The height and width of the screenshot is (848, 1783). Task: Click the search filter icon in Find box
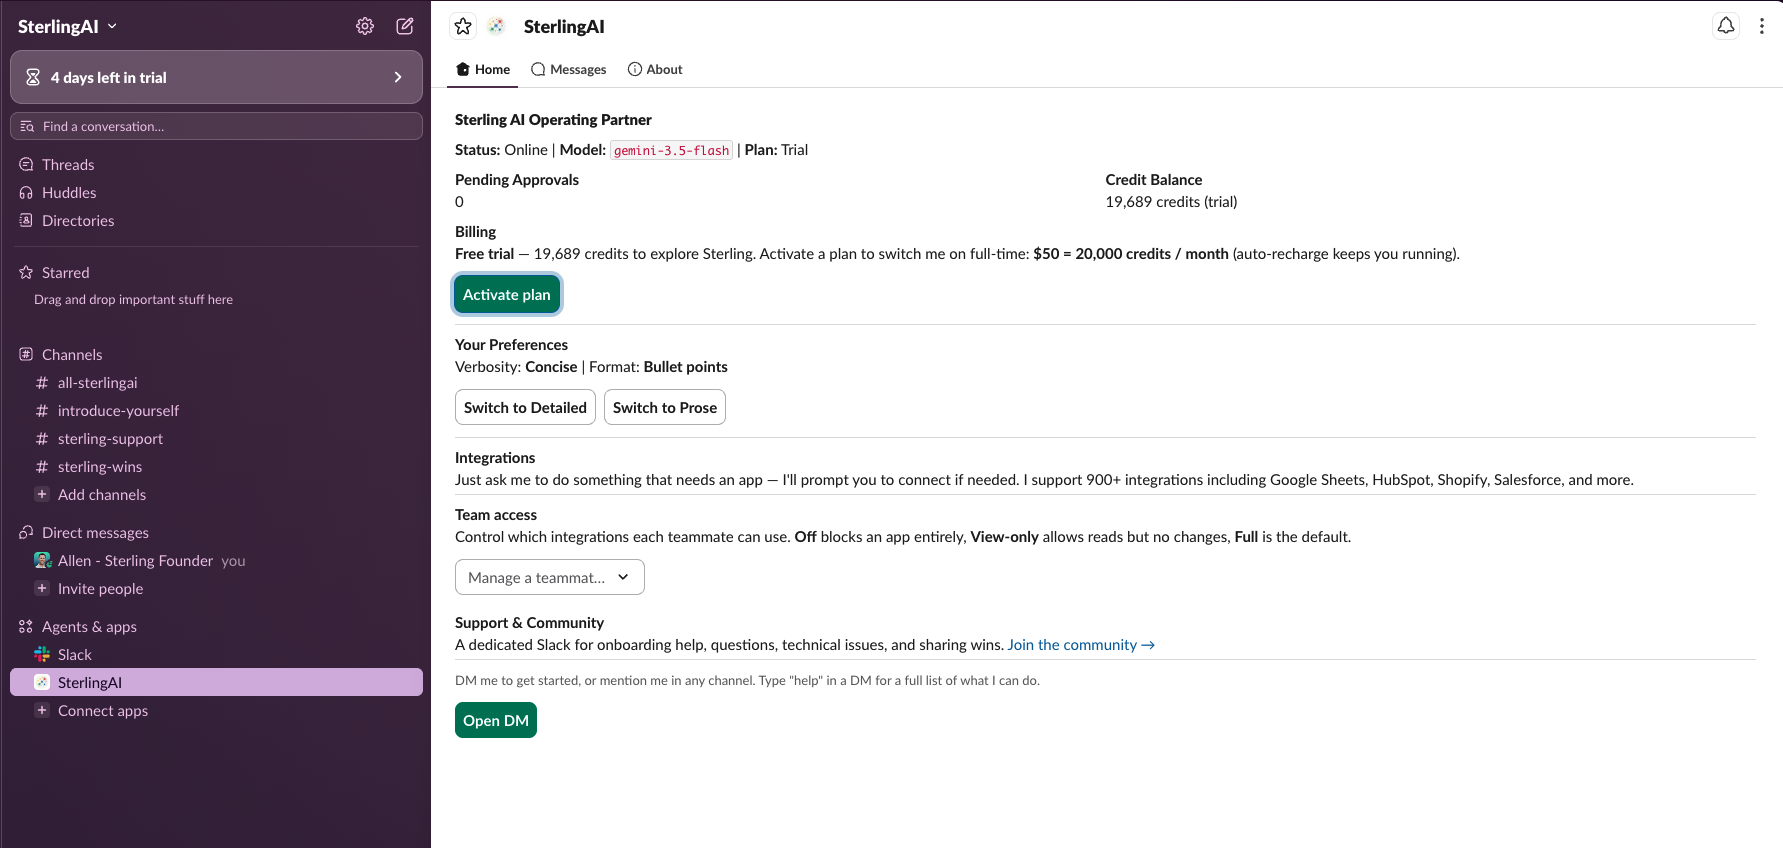[x=27, y=126]
